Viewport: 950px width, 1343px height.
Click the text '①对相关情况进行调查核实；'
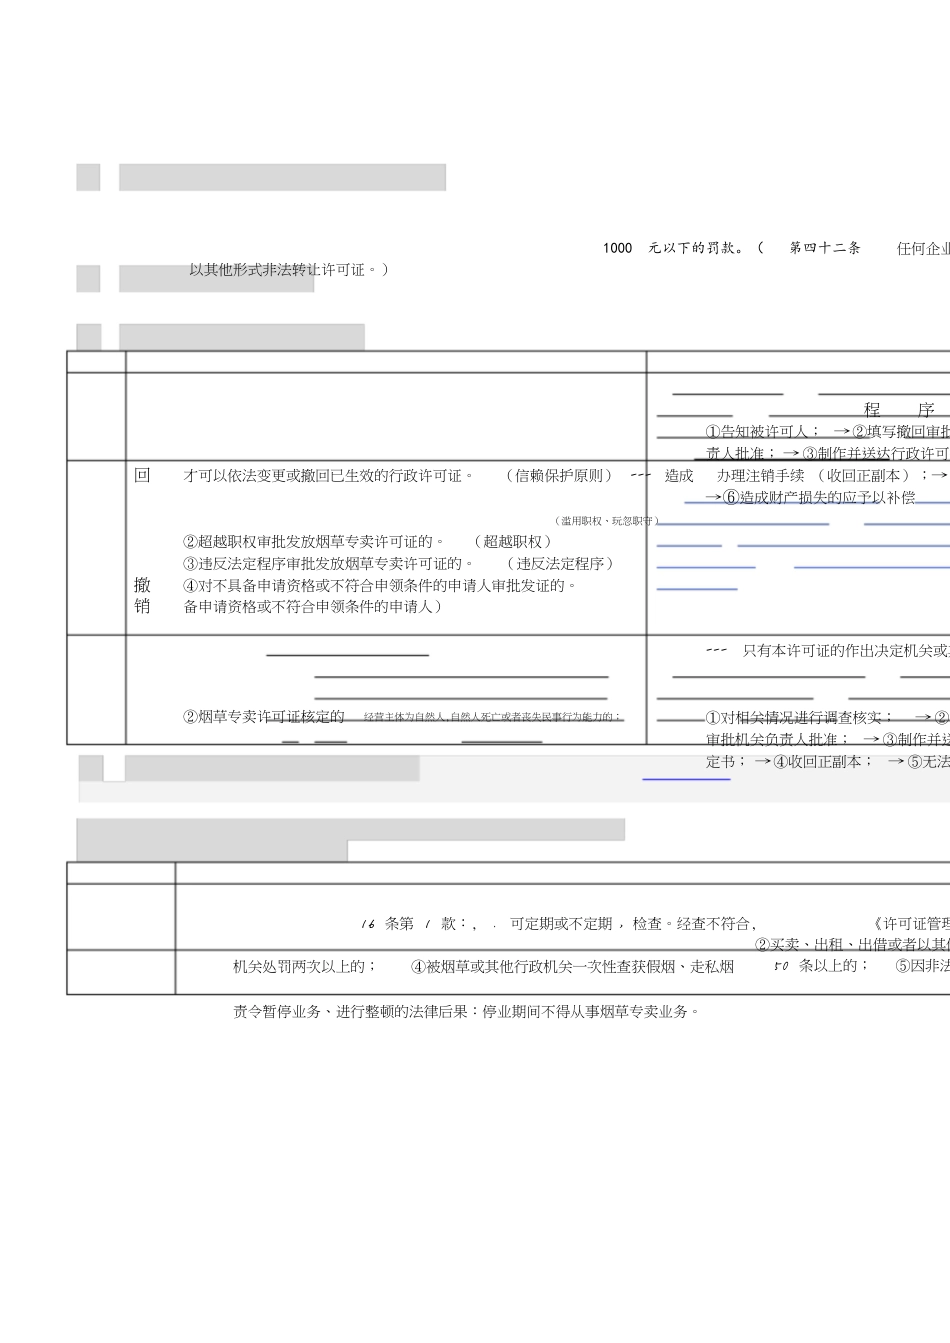800,718
